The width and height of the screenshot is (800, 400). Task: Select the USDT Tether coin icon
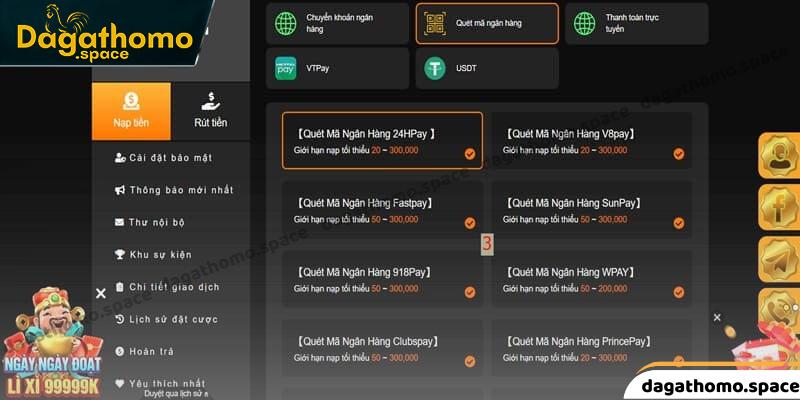point(435,68)
